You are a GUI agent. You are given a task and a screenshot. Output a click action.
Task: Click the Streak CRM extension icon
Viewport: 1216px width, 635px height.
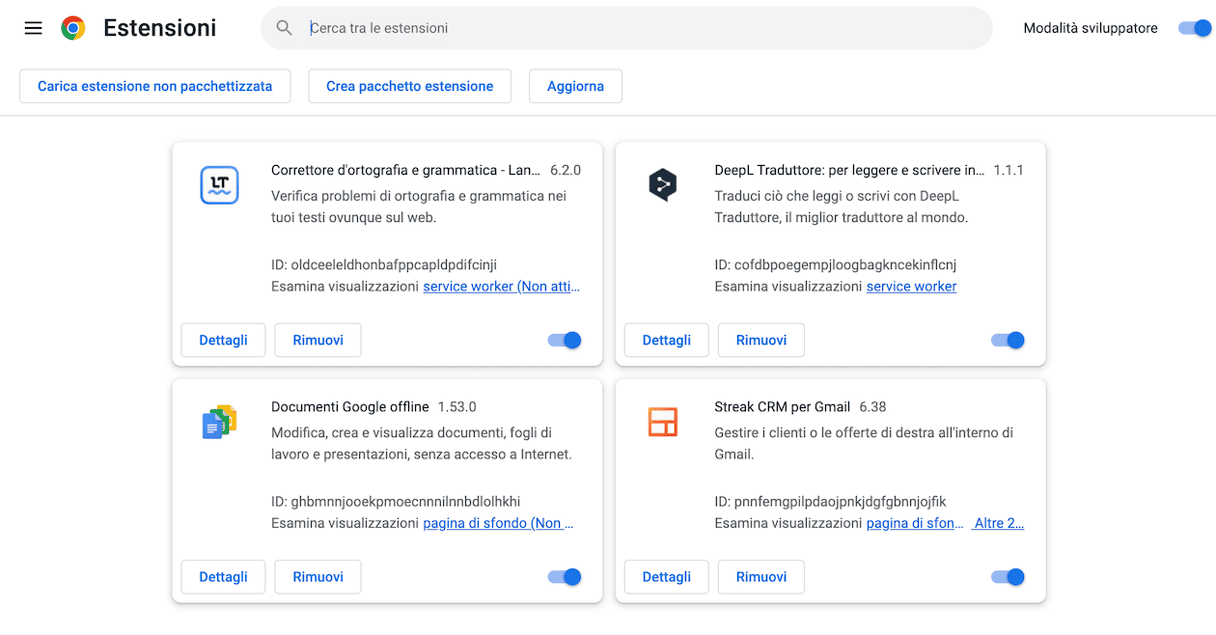click(x=662, y=422)
